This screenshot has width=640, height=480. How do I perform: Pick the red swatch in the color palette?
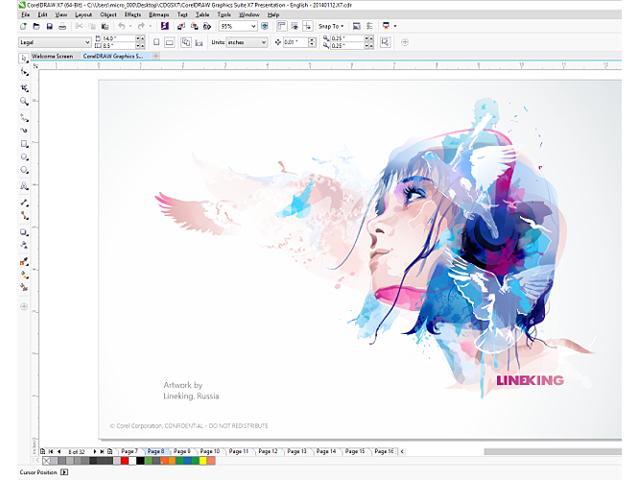click(123, 461)
